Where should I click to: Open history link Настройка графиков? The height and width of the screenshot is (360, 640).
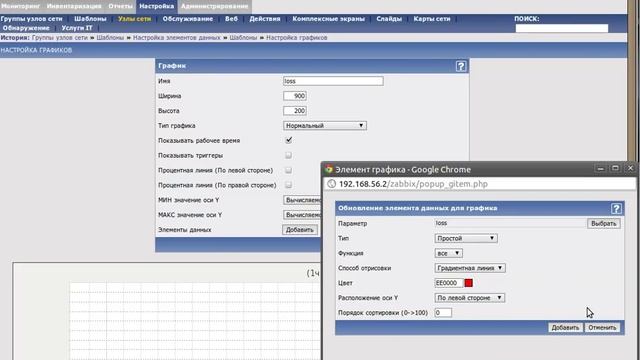coord(297,38)
